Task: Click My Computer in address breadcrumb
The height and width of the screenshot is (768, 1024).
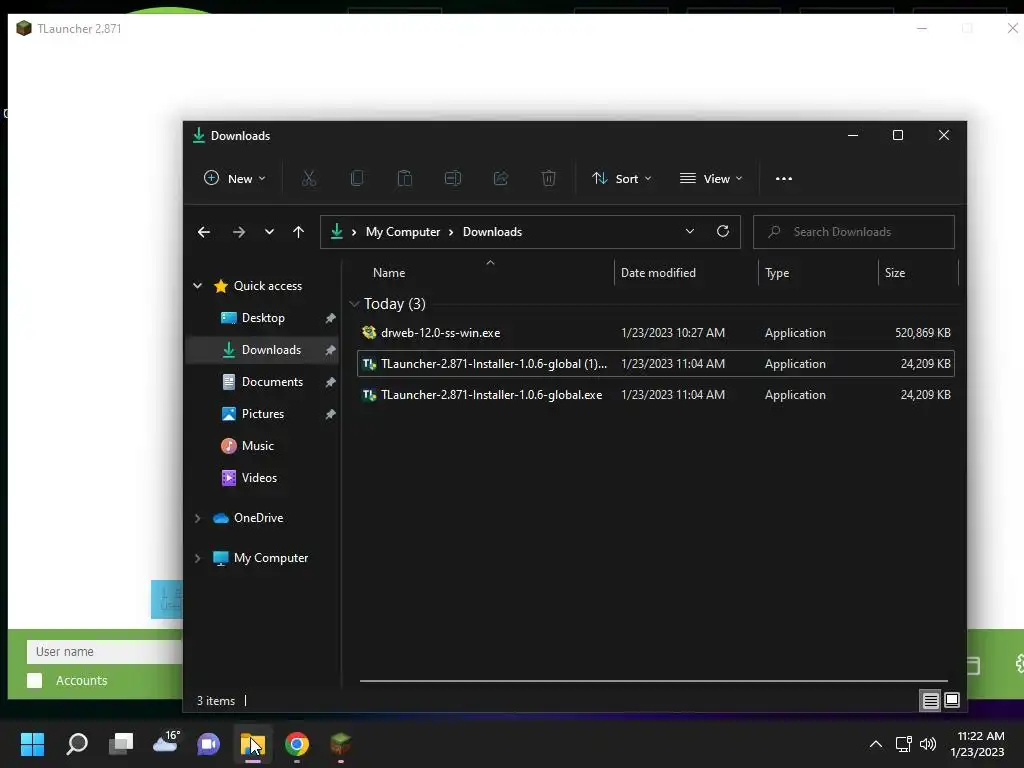Action: coord(403,232)
